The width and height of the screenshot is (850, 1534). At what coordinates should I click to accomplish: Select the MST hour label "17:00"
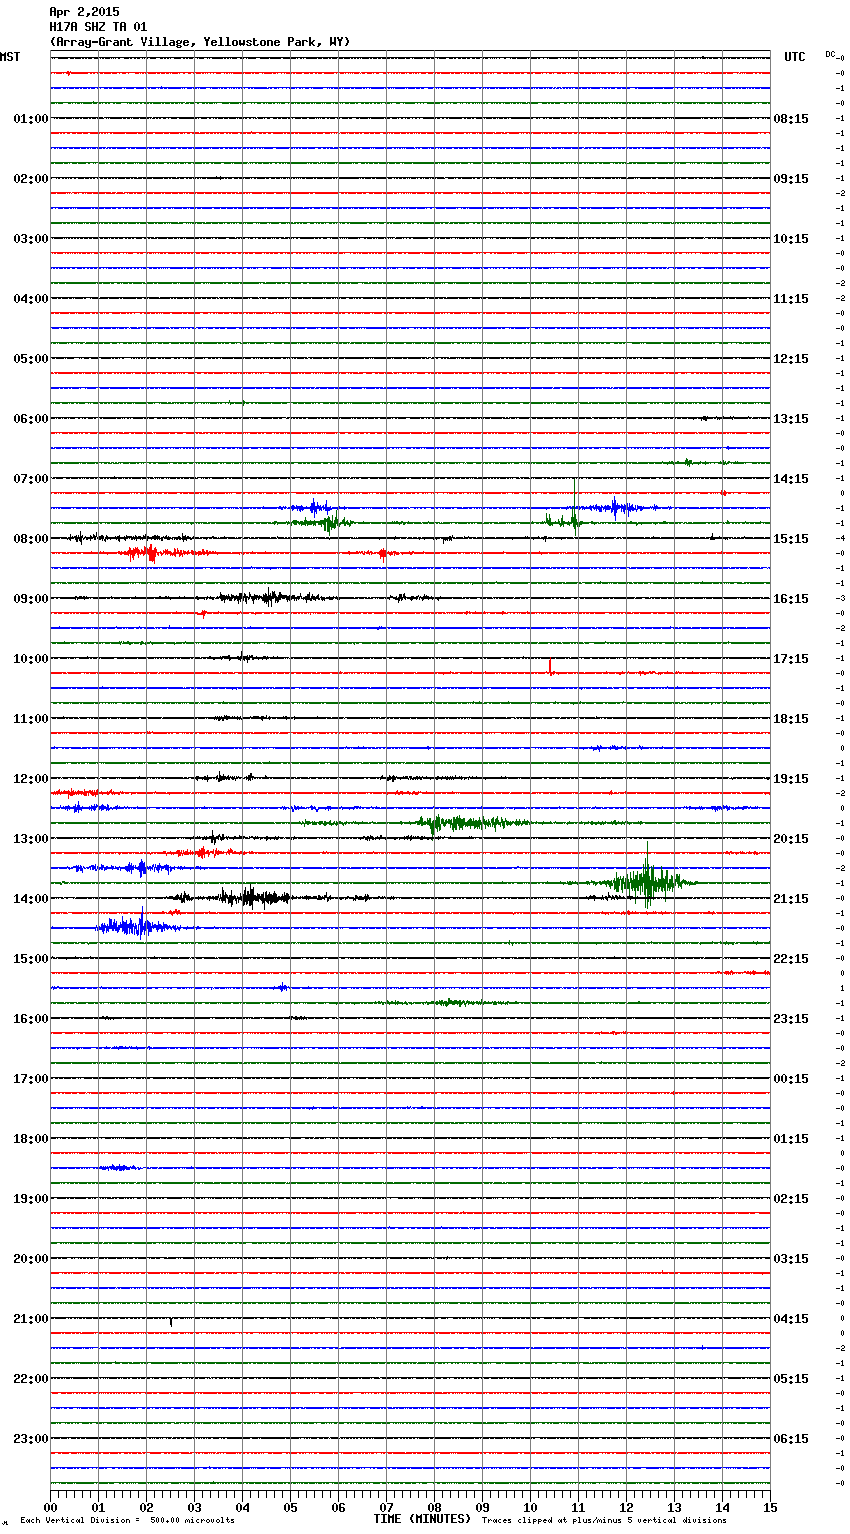pos(31,1079)
